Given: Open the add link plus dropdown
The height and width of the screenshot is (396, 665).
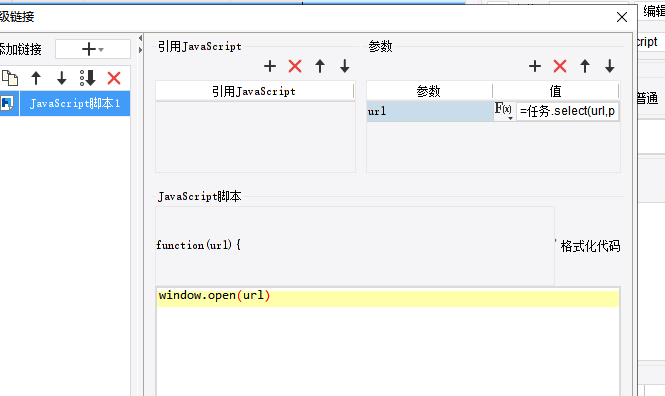Looking at the screenshot, I should coord(93,49).
